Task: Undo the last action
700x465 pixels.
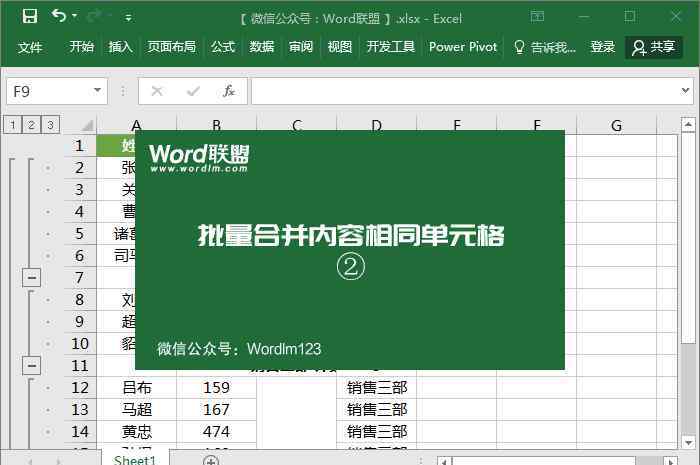Action: tap(58, 17)
